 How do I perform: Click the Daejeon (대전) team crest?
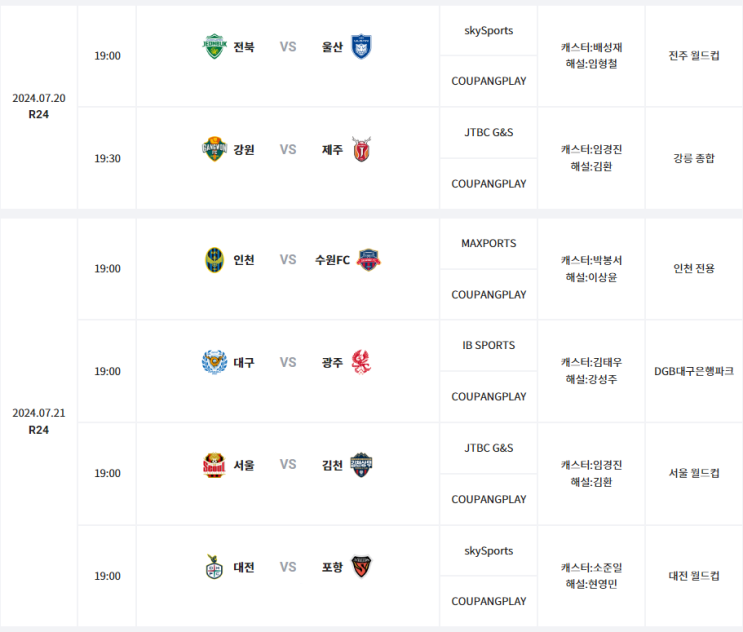(213, 567)
